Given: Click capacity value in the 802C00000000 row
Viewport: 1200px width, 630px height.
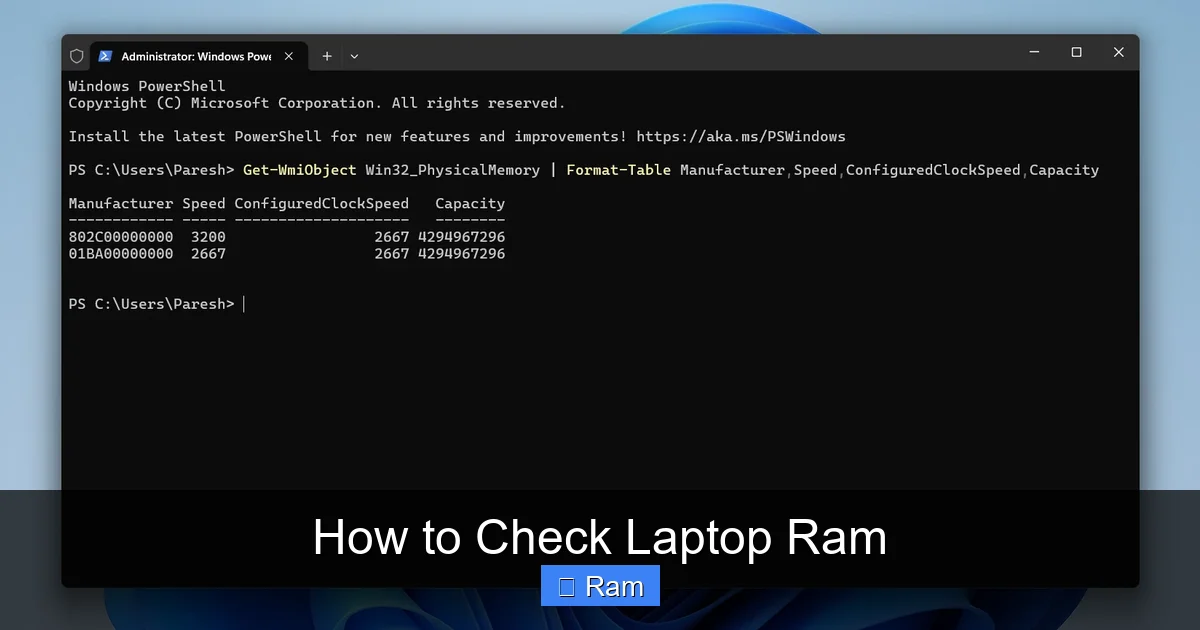Looking at the screenshot, I should click(x=462, y=237).
